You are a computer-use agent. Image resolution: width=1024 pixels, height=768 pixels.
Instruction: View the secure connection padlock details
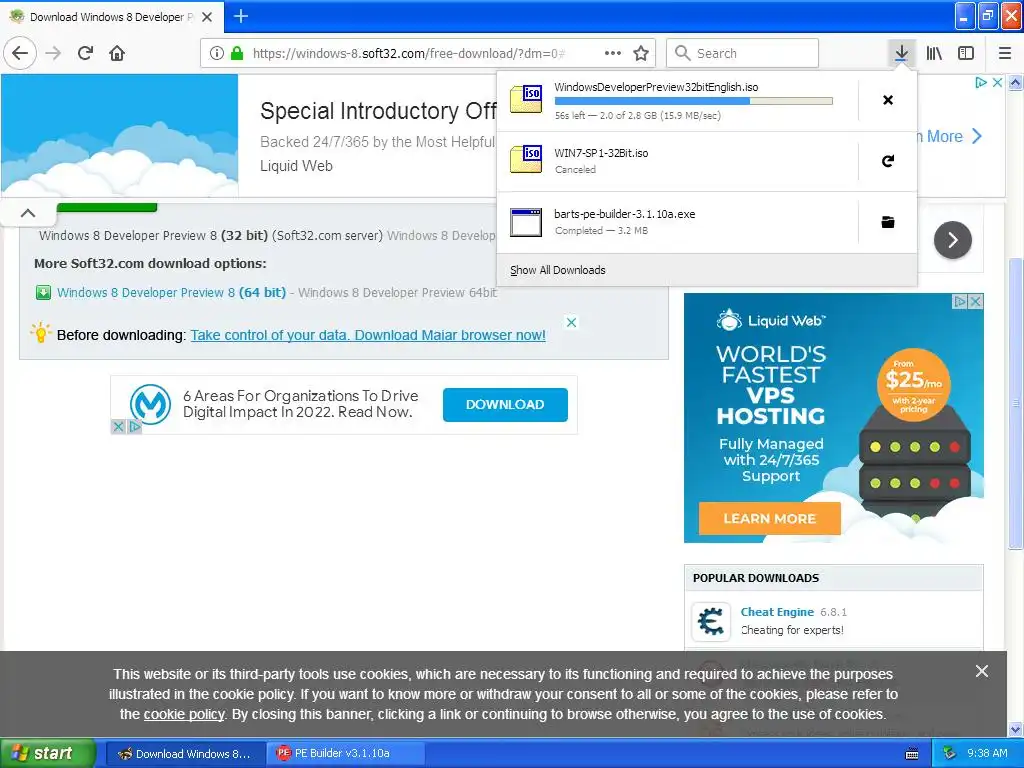(x=236, y=53)
